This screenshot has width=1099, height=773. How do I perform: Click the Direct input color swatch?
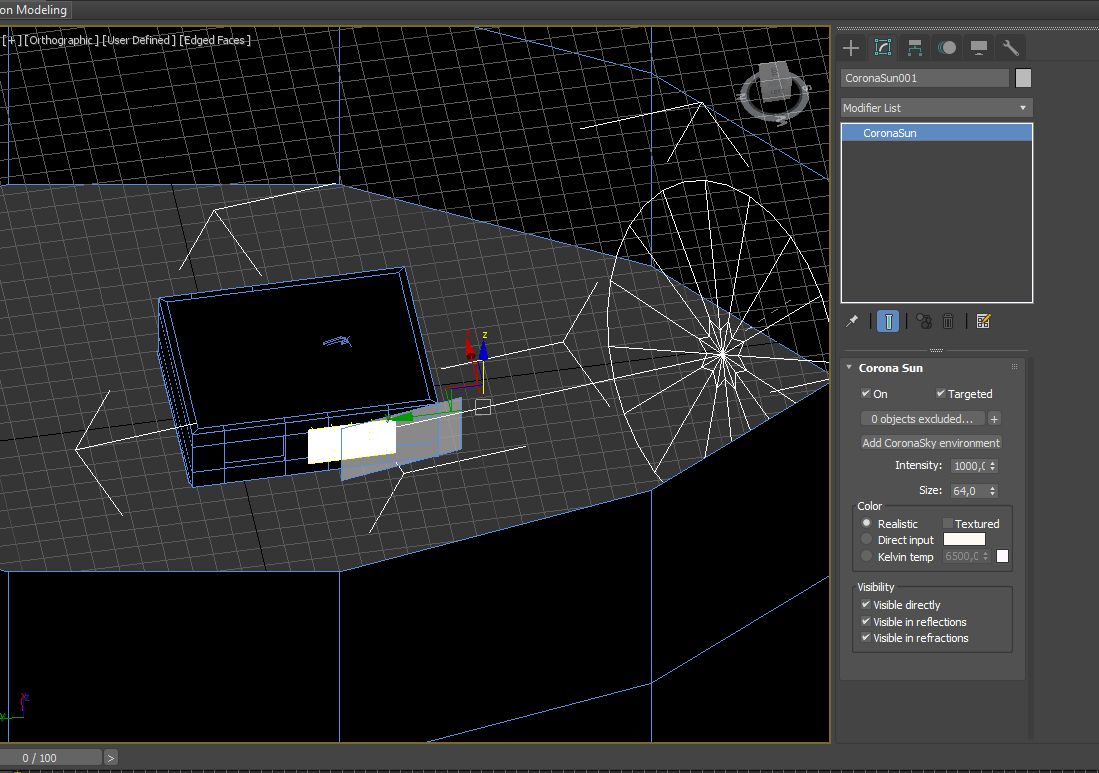click(x=964, y=540)
